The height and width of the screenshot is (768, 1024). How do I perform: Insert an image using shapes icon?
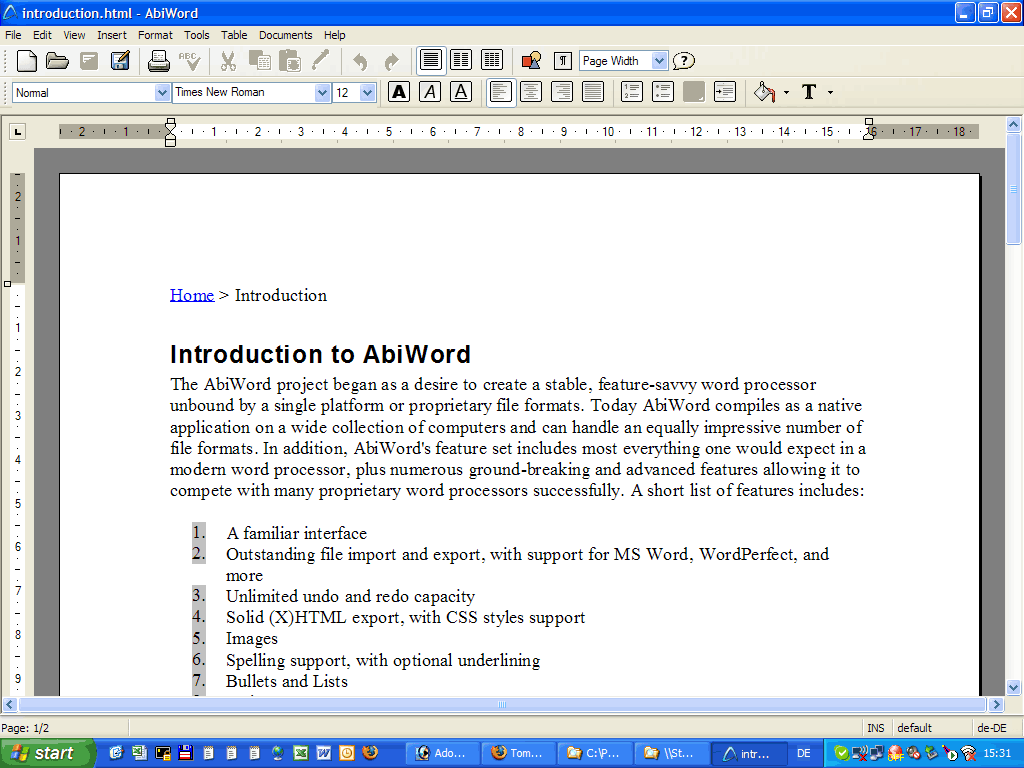tap(532, 61)
